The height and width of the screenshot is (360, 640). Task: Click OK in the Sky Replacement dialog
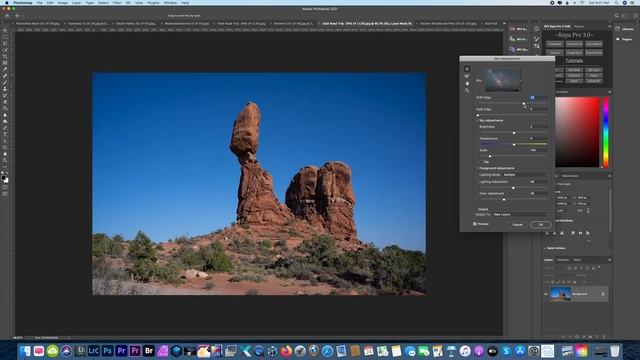pyautogui.click(x=540, y=224)
